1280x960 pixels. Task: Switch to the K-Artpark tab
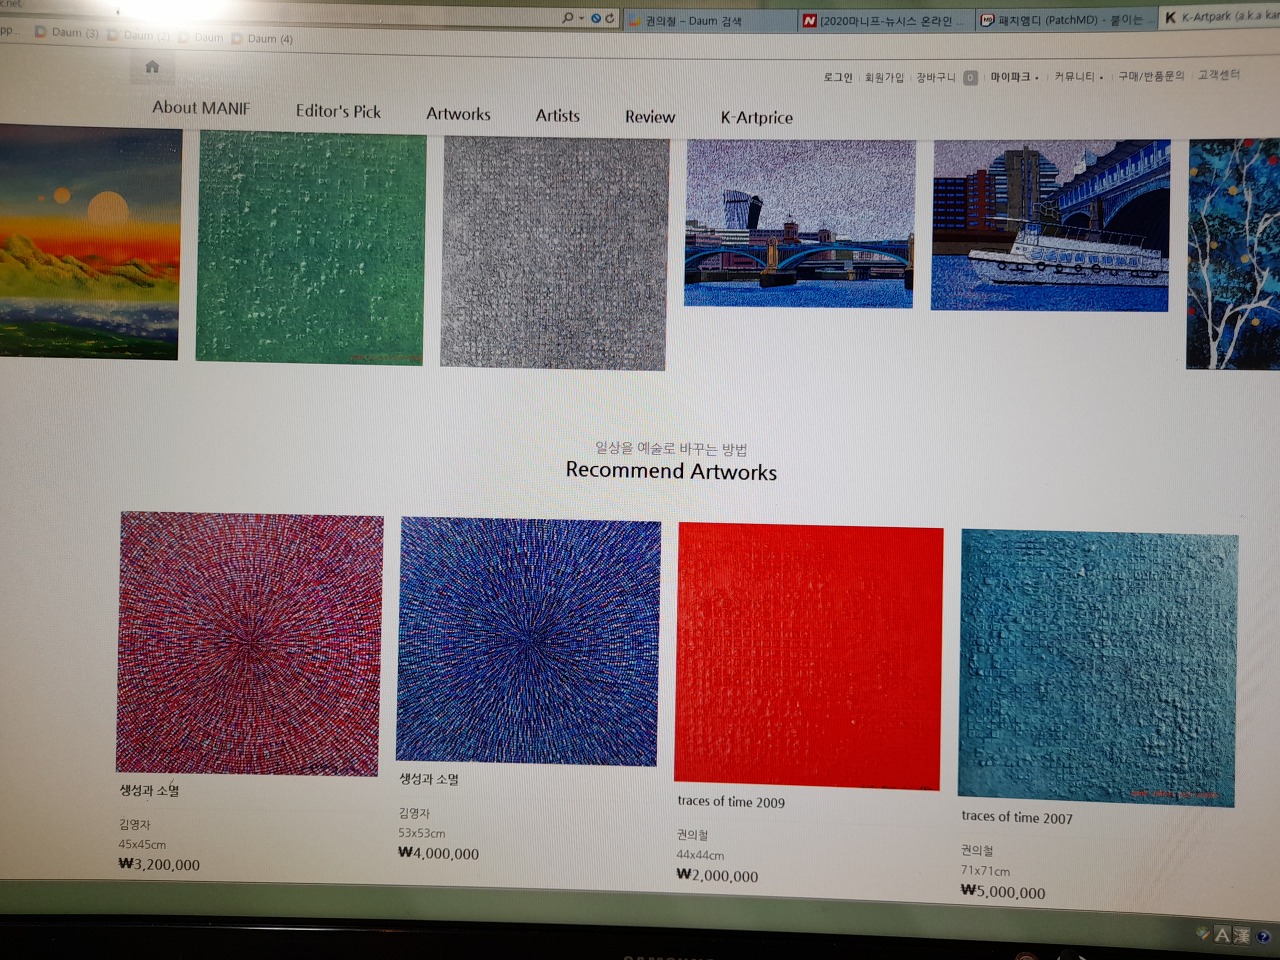pos(1220,17)
